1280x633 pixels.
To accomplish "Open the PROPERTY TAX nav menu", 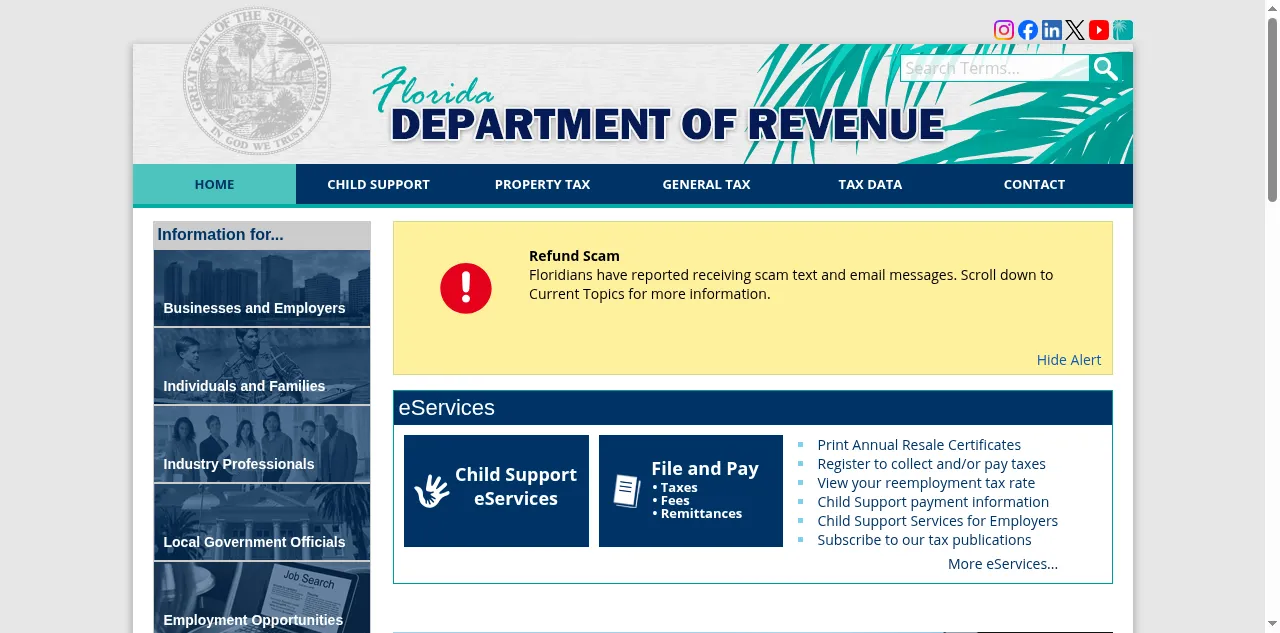I will (542, 184).
